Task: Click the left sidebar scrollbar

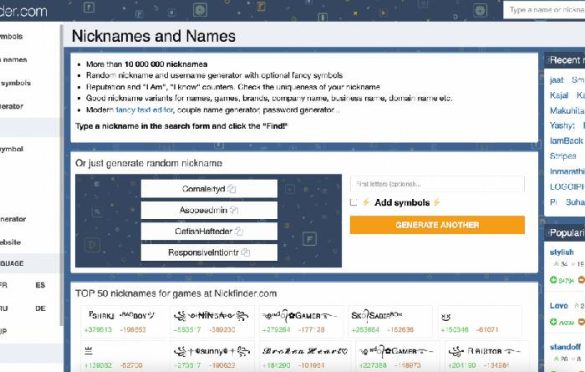Action: 62,175
